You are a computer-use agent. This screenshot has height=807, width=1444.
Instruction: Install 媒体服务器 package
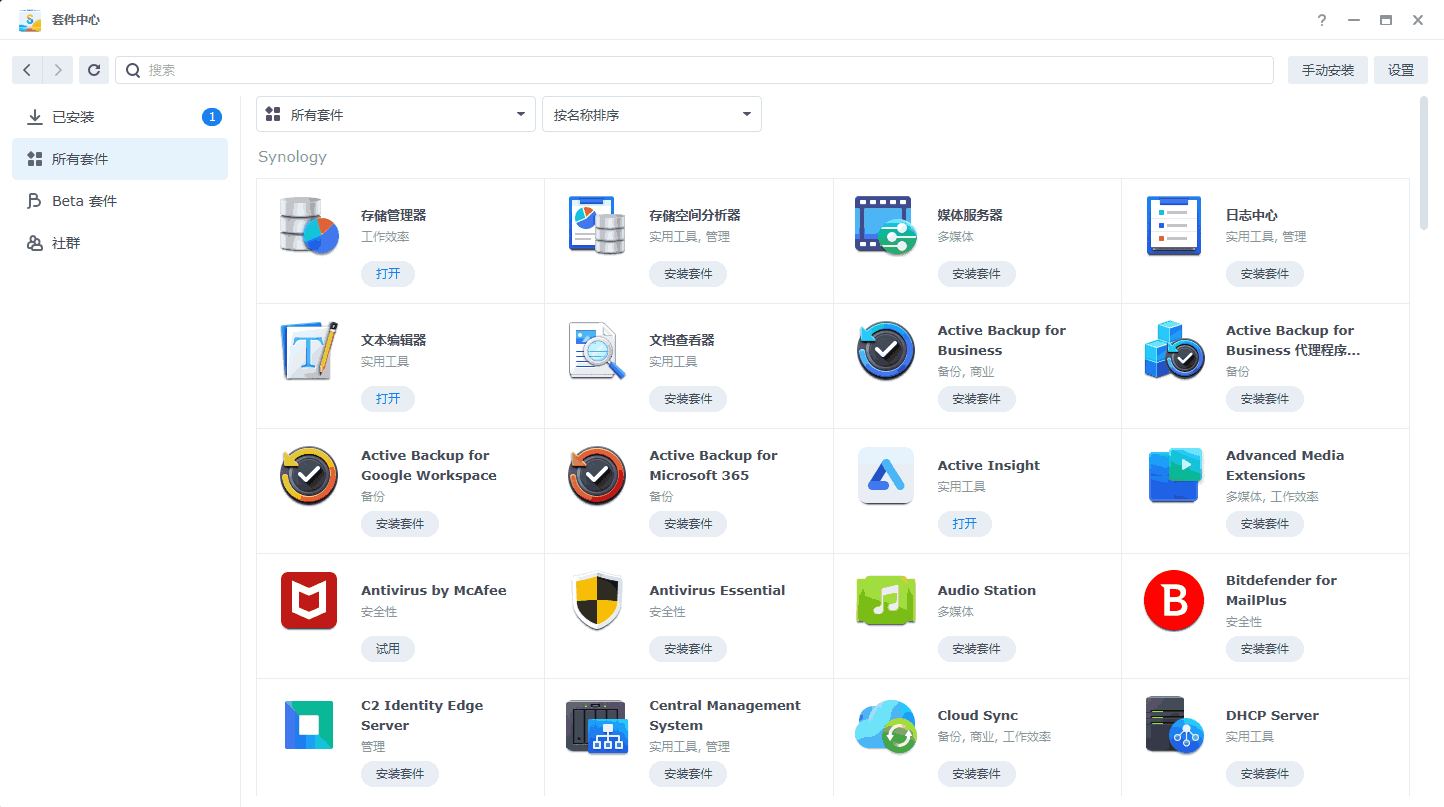coord(976,274)
